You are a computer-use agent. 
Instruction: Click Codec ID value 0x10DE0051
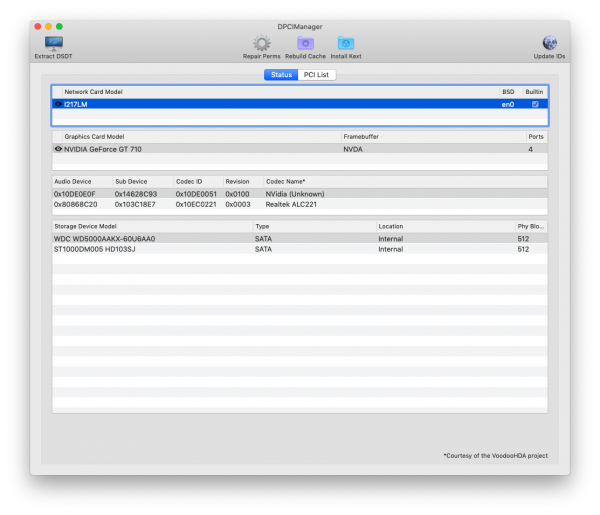pyautogui.click(x=196, y=194)
